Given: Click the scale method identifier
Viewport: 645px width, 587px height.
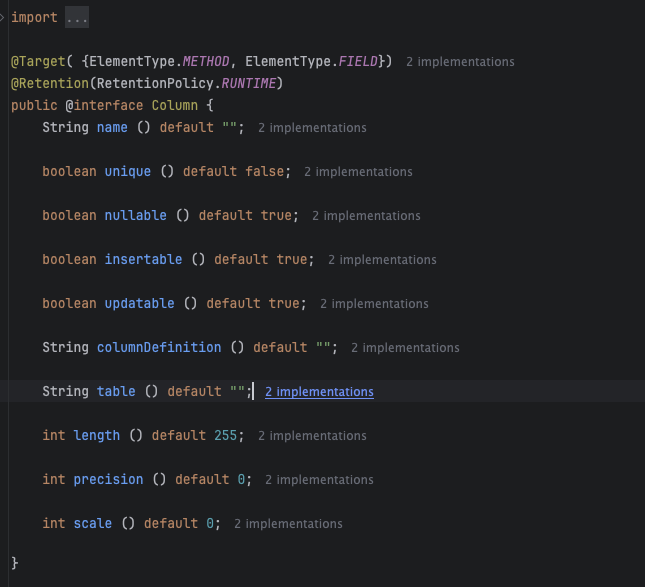Looking at the screenshot, I should pyautogui.click(x=93, y=524).
